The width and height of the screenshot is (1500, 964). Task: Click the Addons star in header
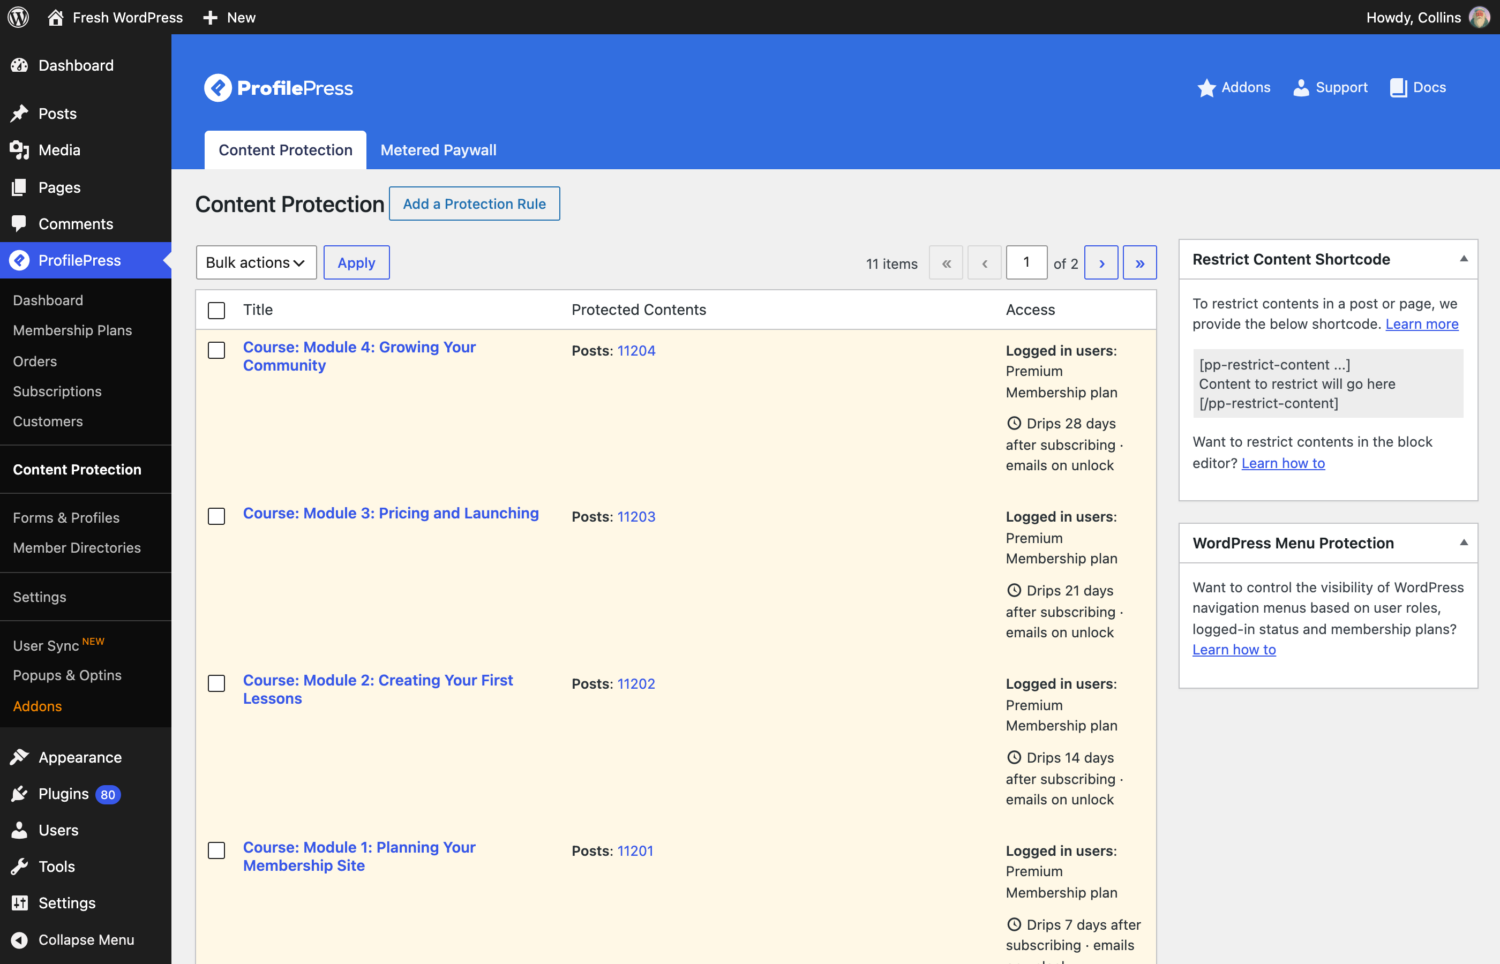click(1234, 88)
